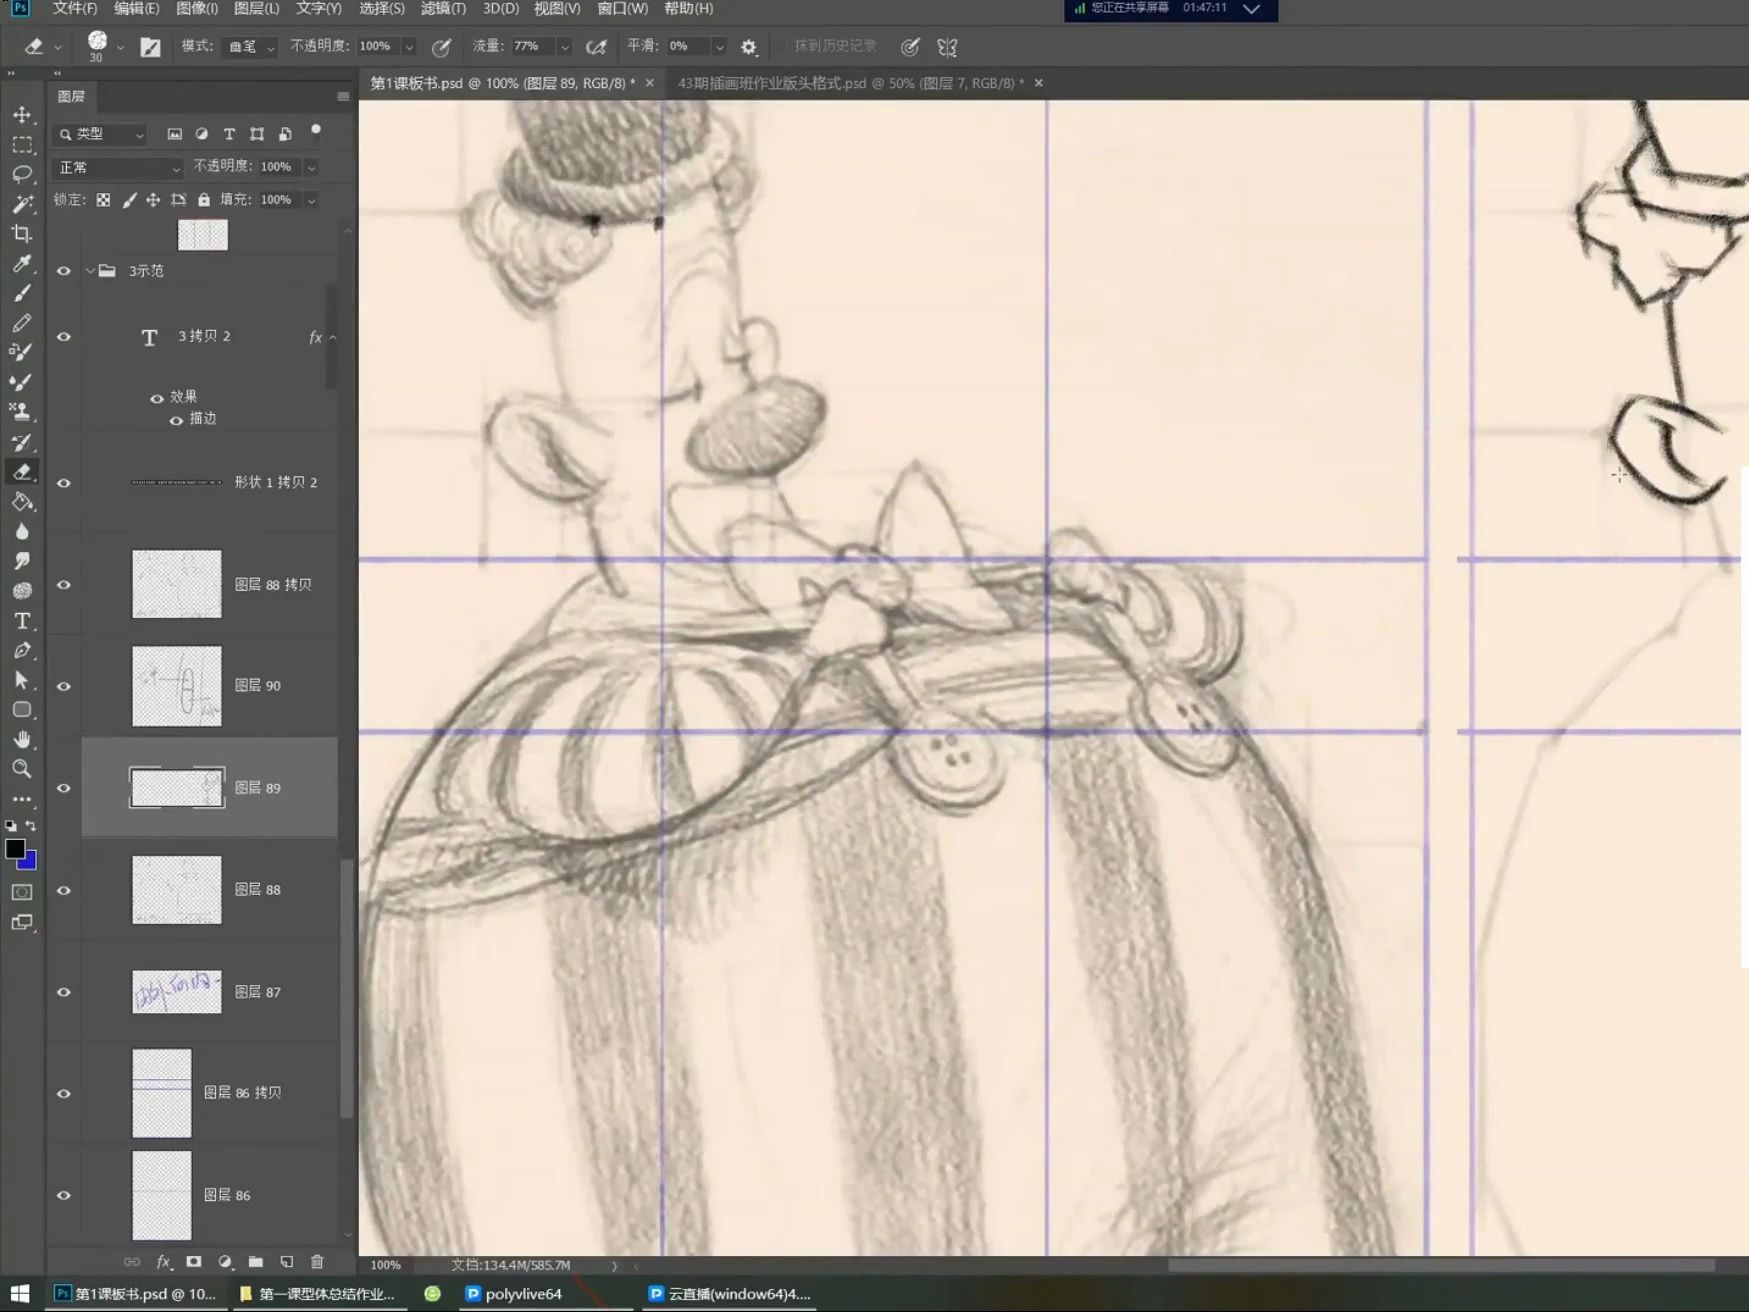This screenshot has height=1312, width=1749.
Task: Select the Hand tool
Action: pos(22,740)
